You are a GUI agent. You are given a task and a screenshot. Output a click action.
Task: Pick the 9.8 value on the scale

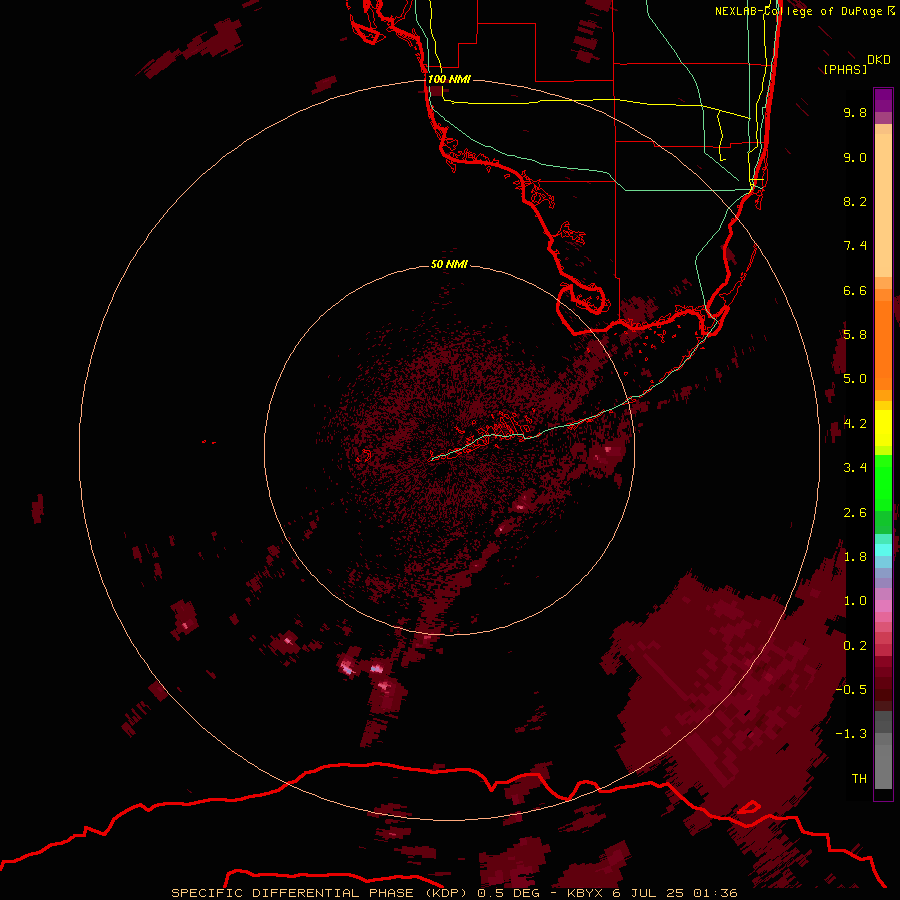pos(855,112)
